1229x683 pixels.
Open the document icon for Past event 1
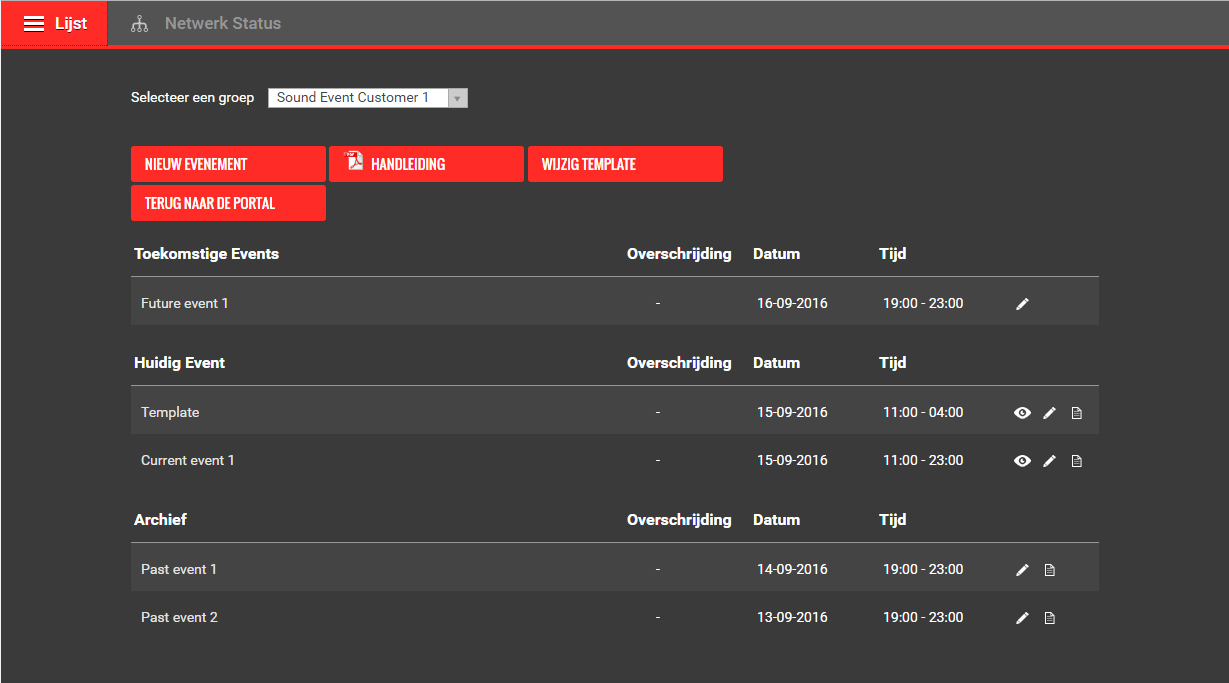[x=1050, y=570]
